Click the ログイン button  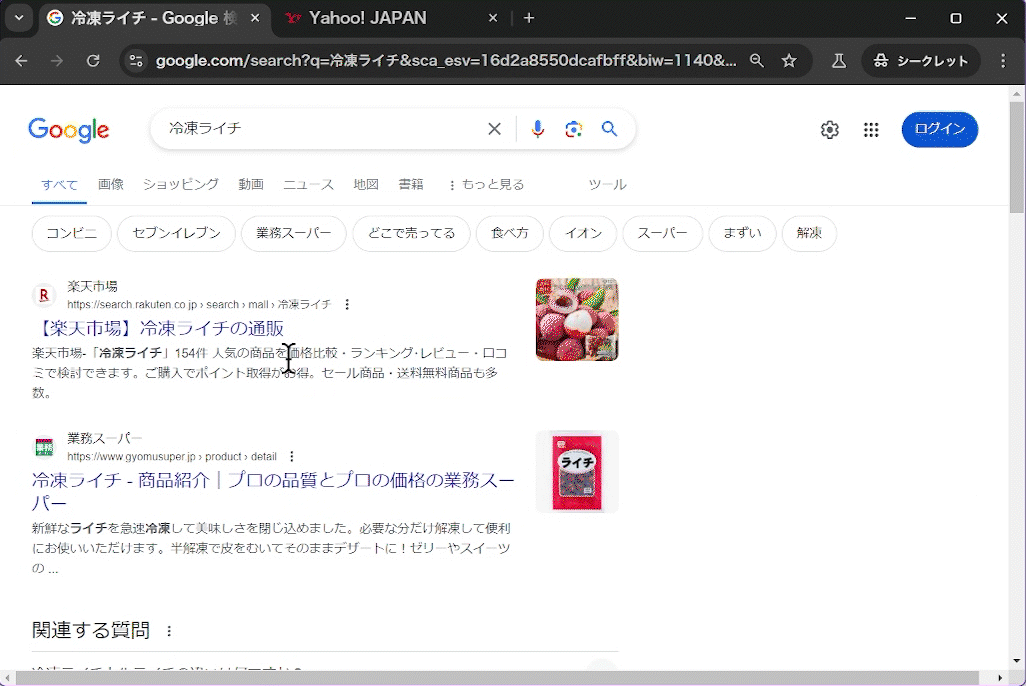click(x=940, y=130)
